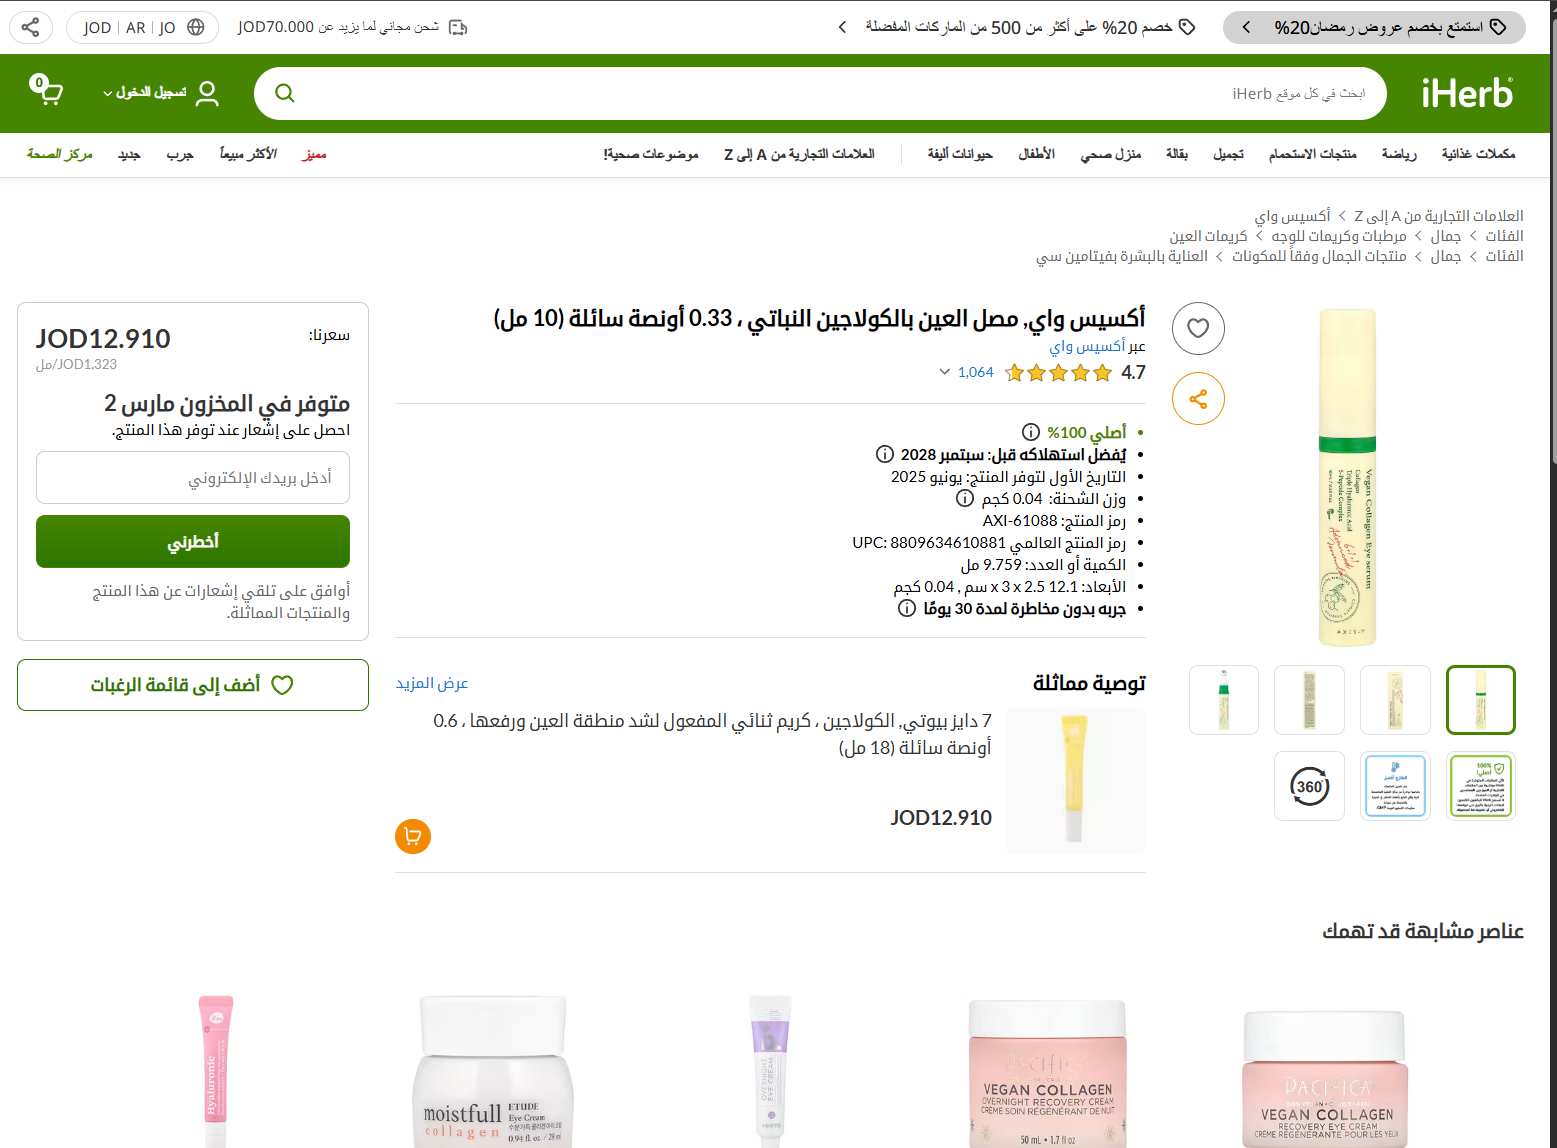Click the info icon next to 100% authentic
Viewport: 1557px width, 1148px height.
1031,432
